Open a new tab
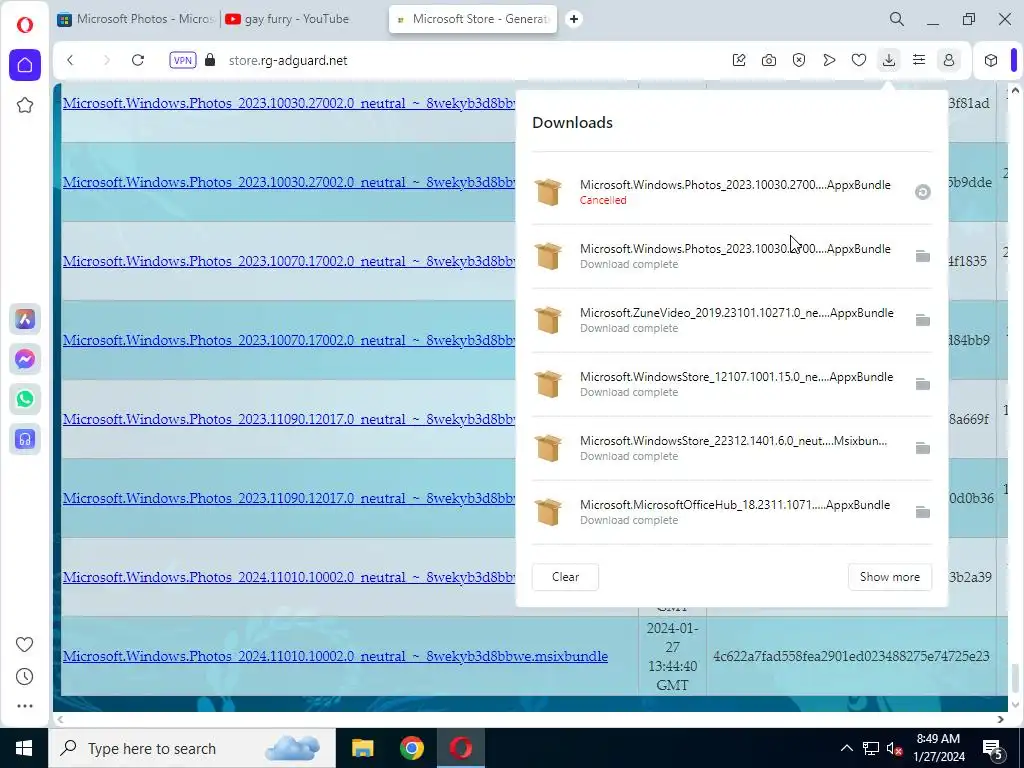1024x768 pixels. [573, 19]
